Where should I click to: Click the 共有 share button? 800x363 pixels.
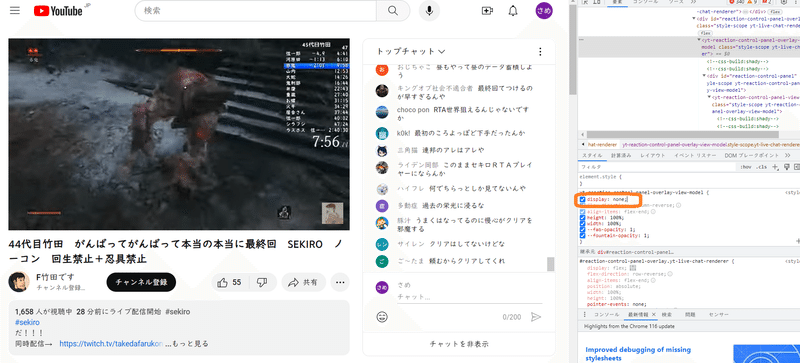click(x=303, y=282)
